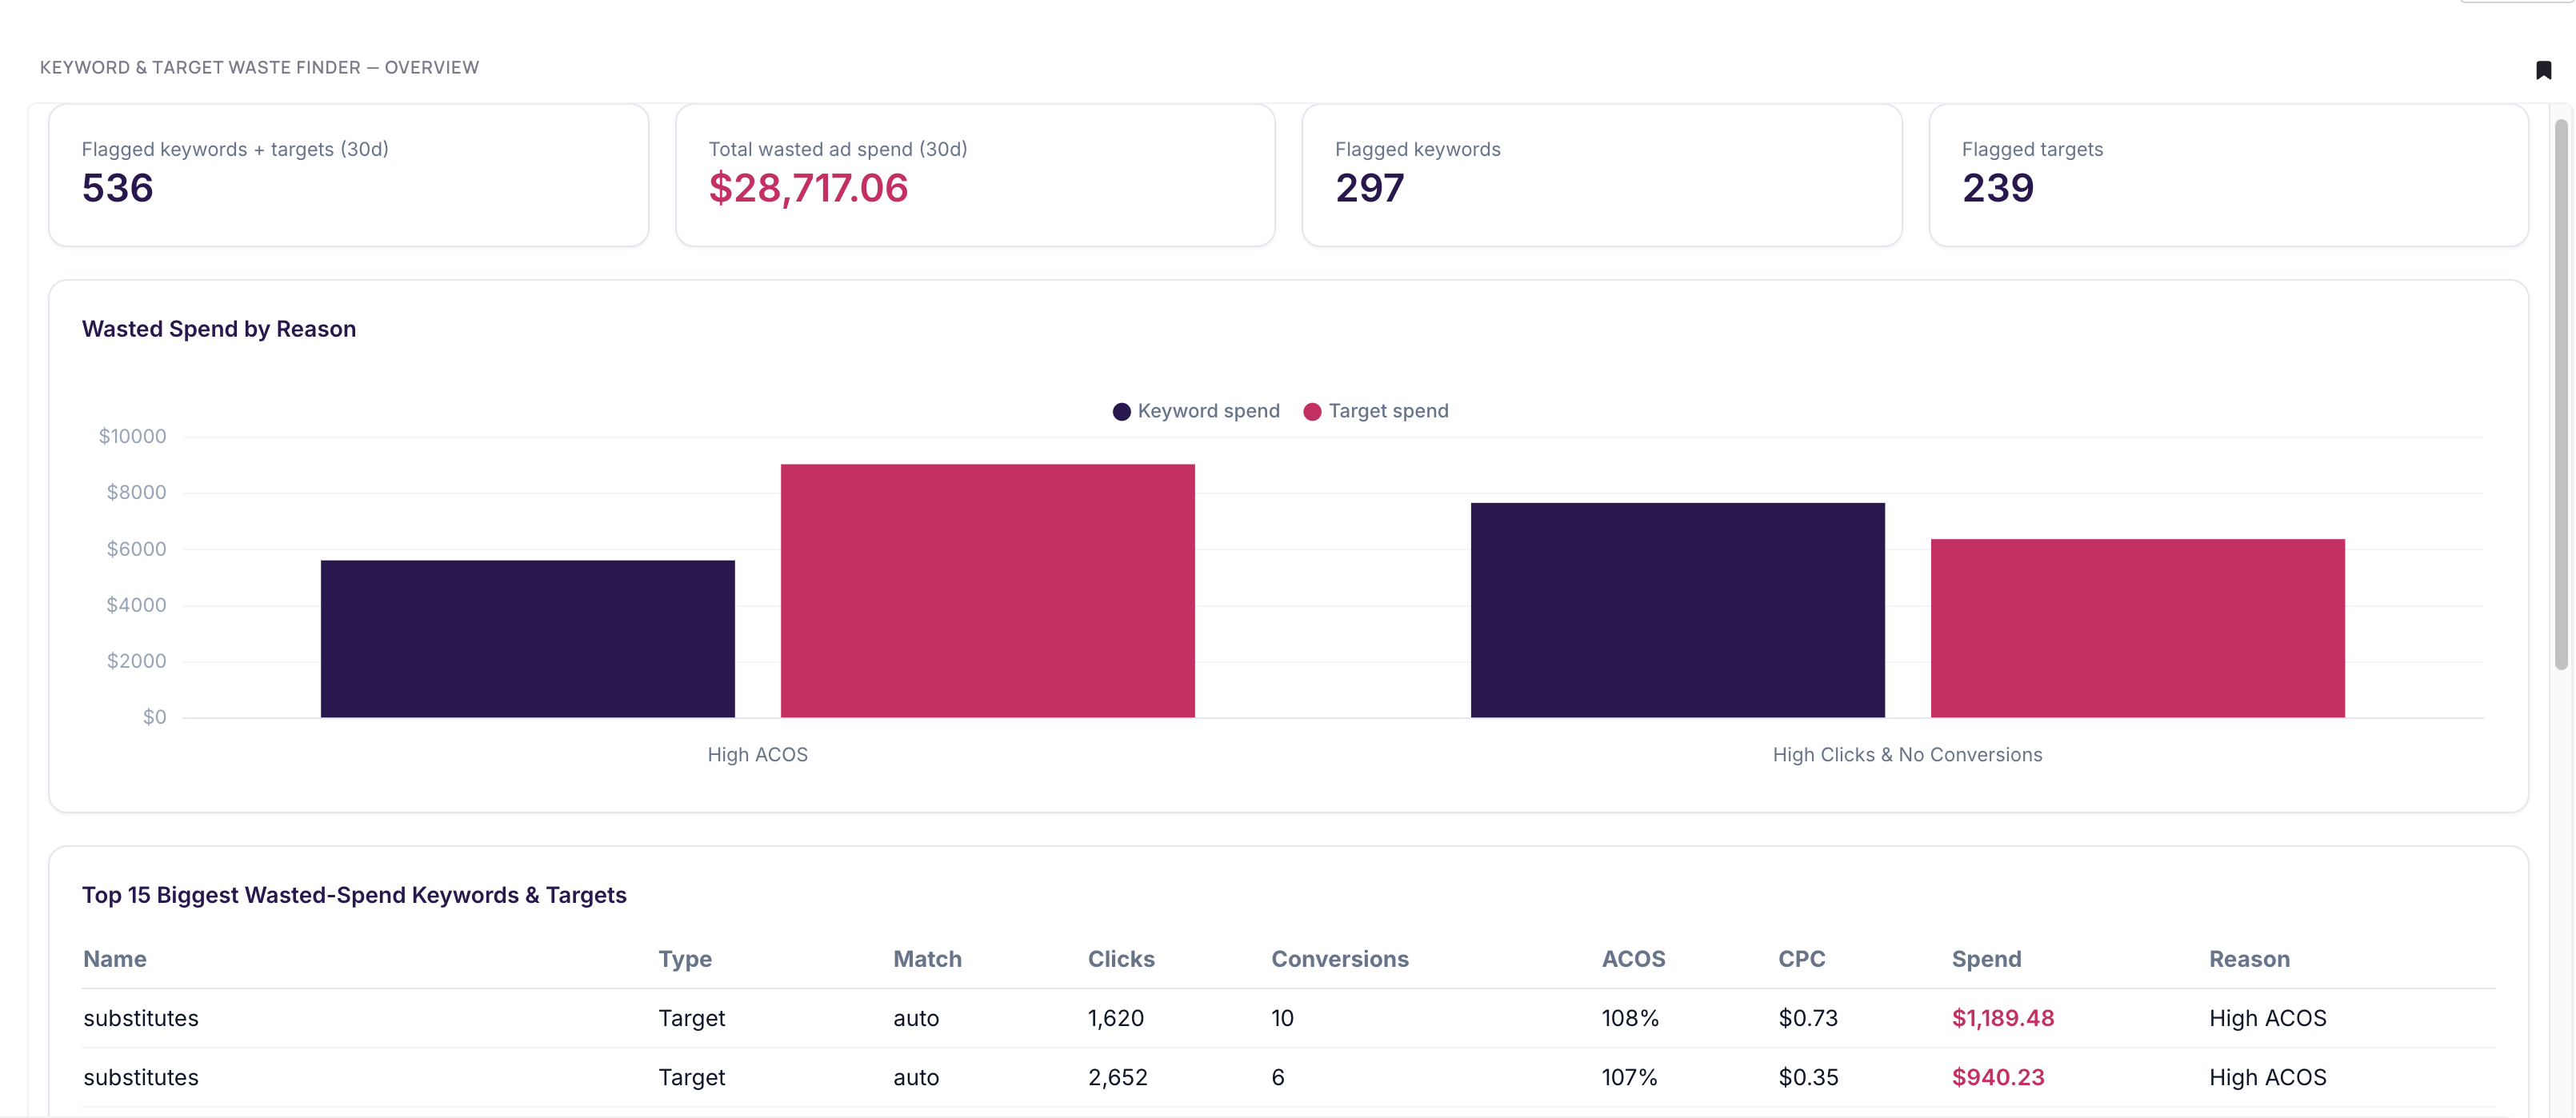Click the CPC column header
The image size is (2576, 1118).
click(x=1802, y=959)
